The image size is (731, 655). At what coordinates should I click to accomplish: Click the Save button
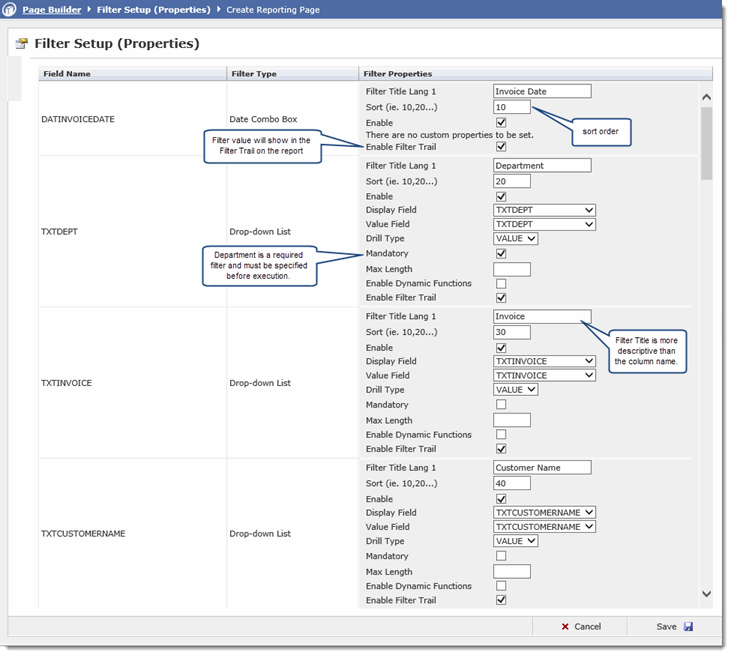pyautogui.click(x=674, y=627)
